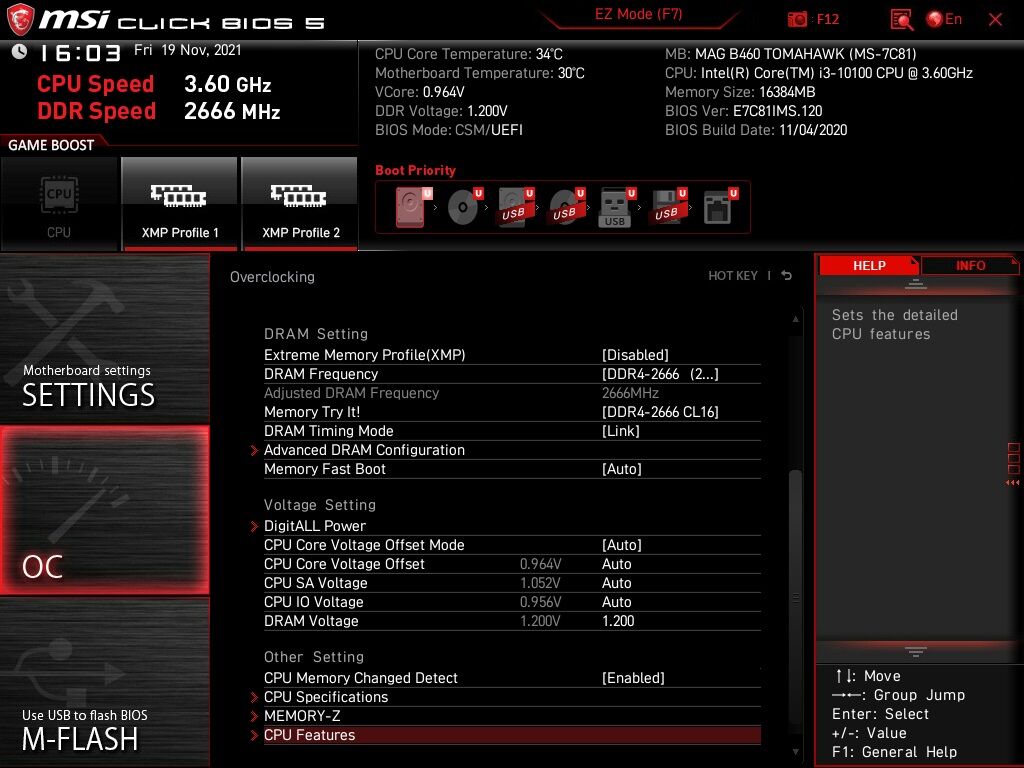Screen dimensions: 1024x768
Task: Open the highlighted CPU Features submenu
Action: (x=511, y=735)
